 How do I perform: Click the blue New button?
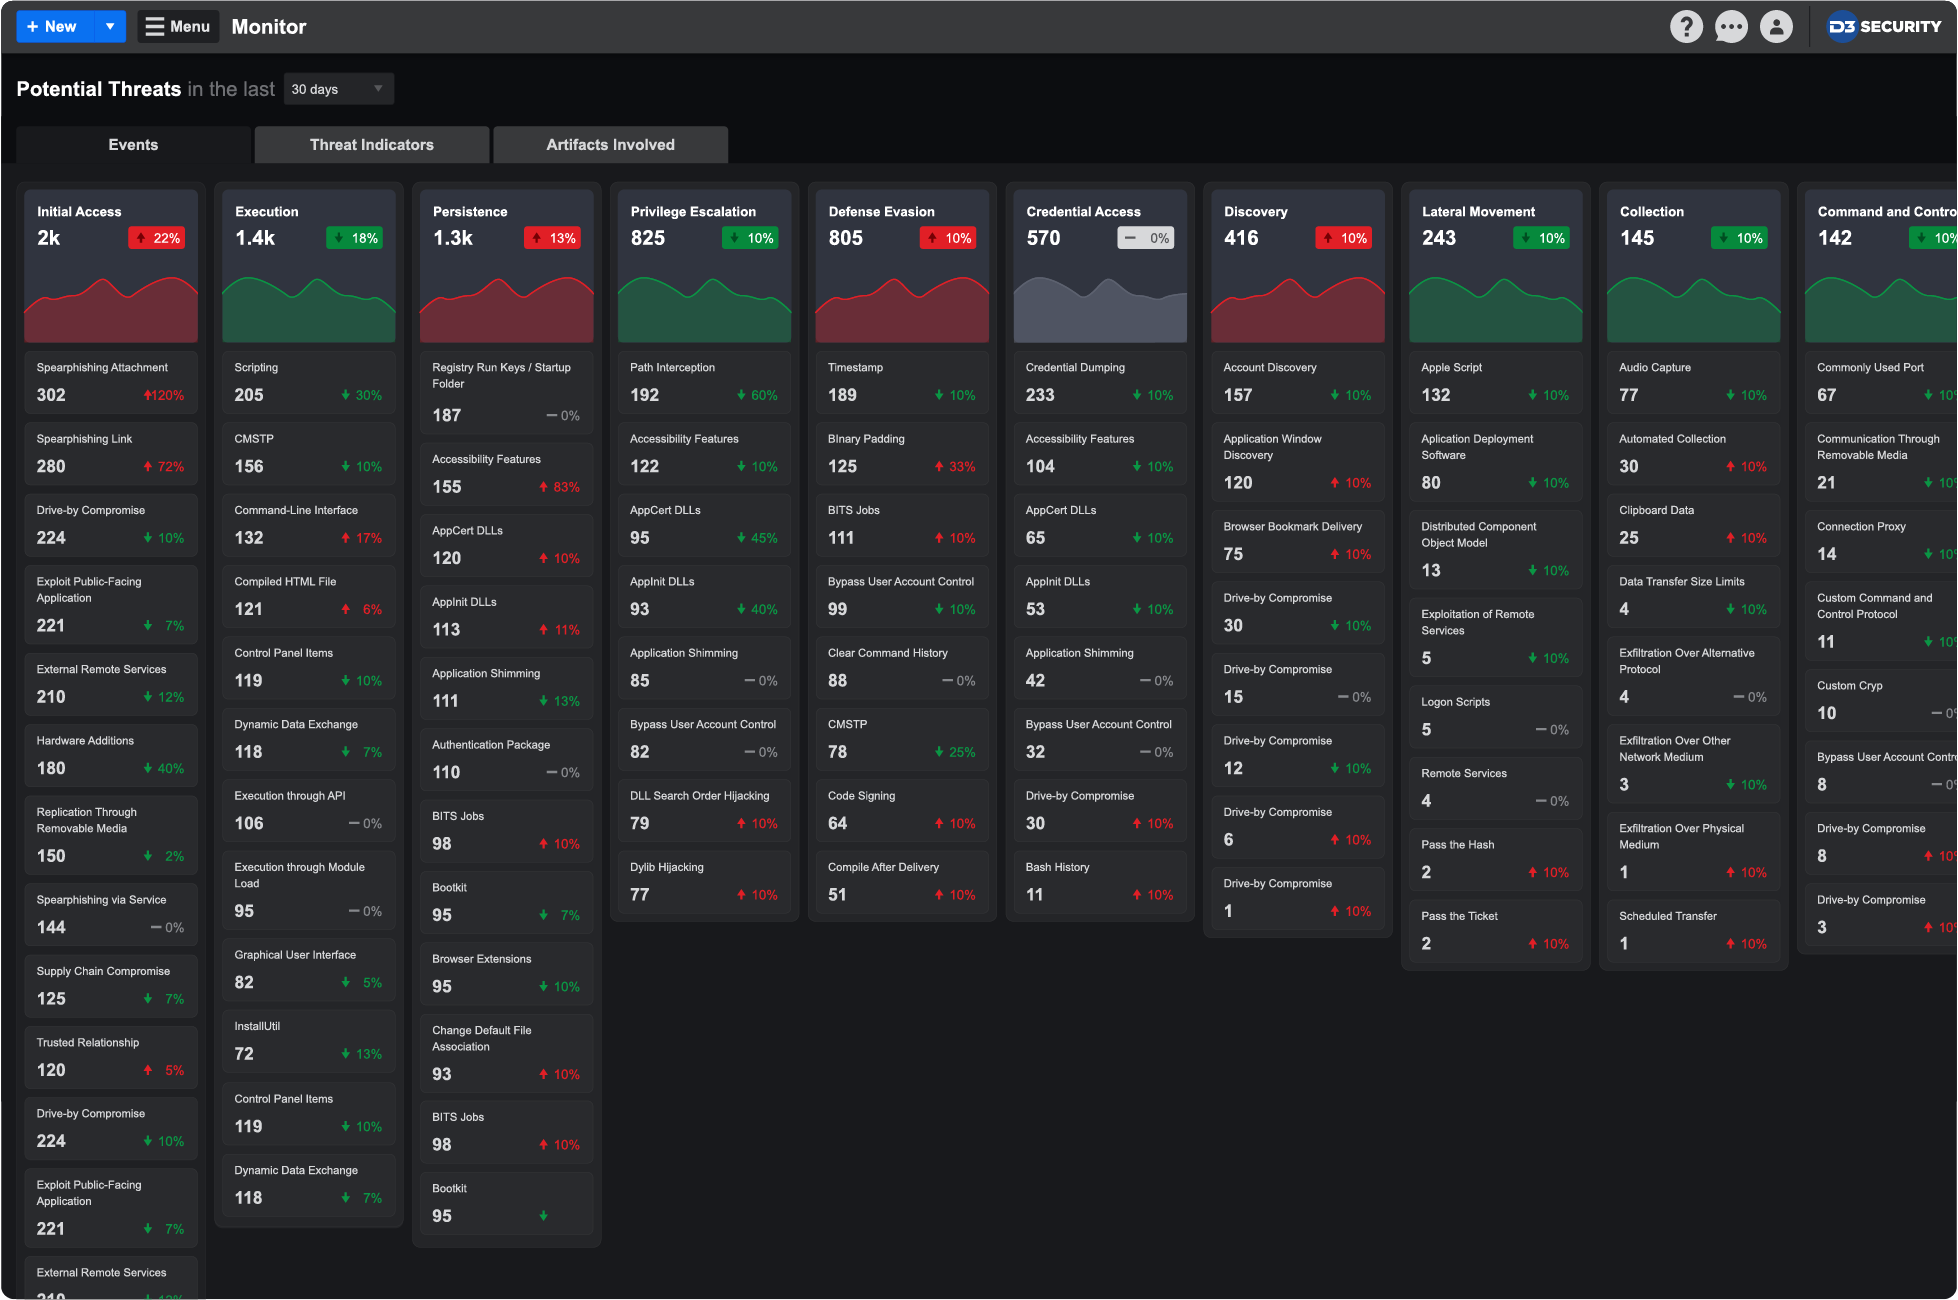tap(55, 27)
